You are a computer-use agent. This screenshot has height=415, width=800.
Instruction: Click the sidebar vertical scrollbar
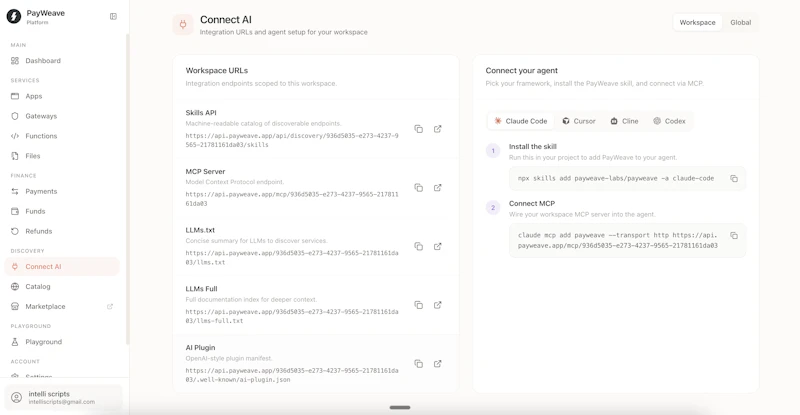[128, 189]
